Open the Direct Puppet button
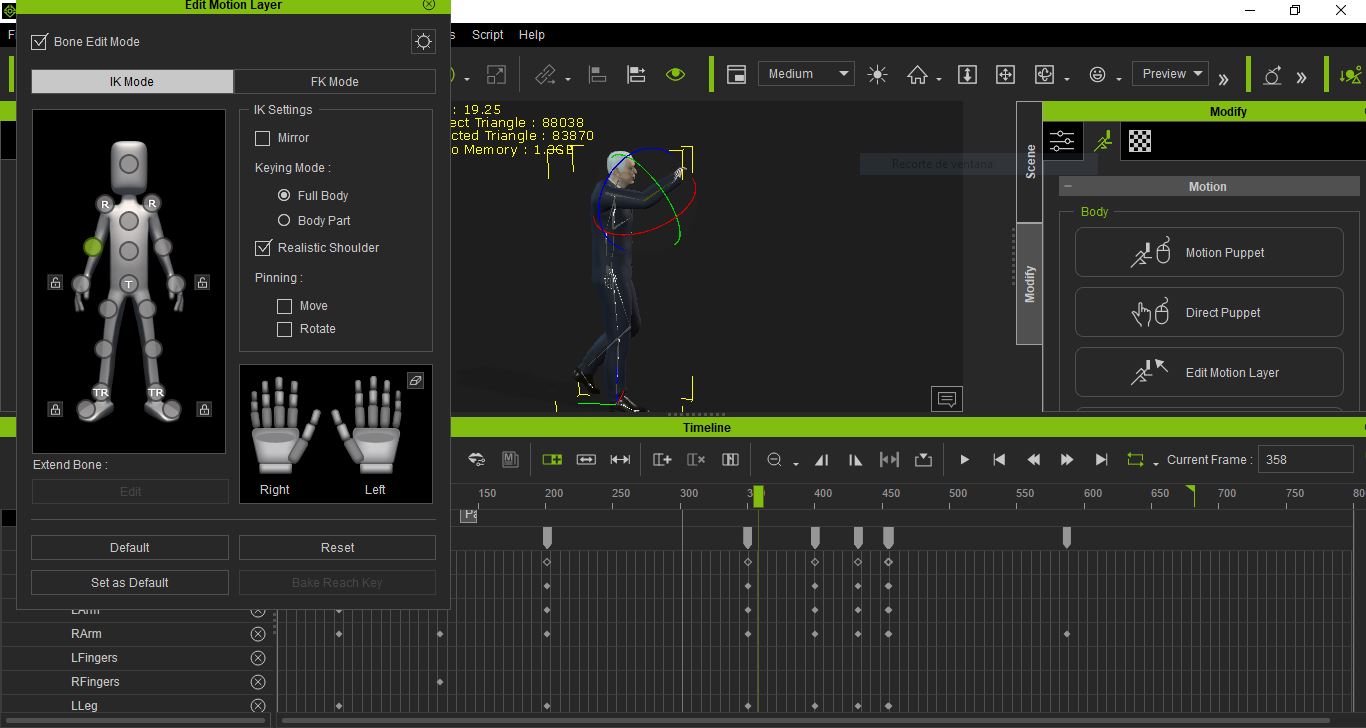Image resolution: width=1366 pixels, height=728 pixels. 1209,313
